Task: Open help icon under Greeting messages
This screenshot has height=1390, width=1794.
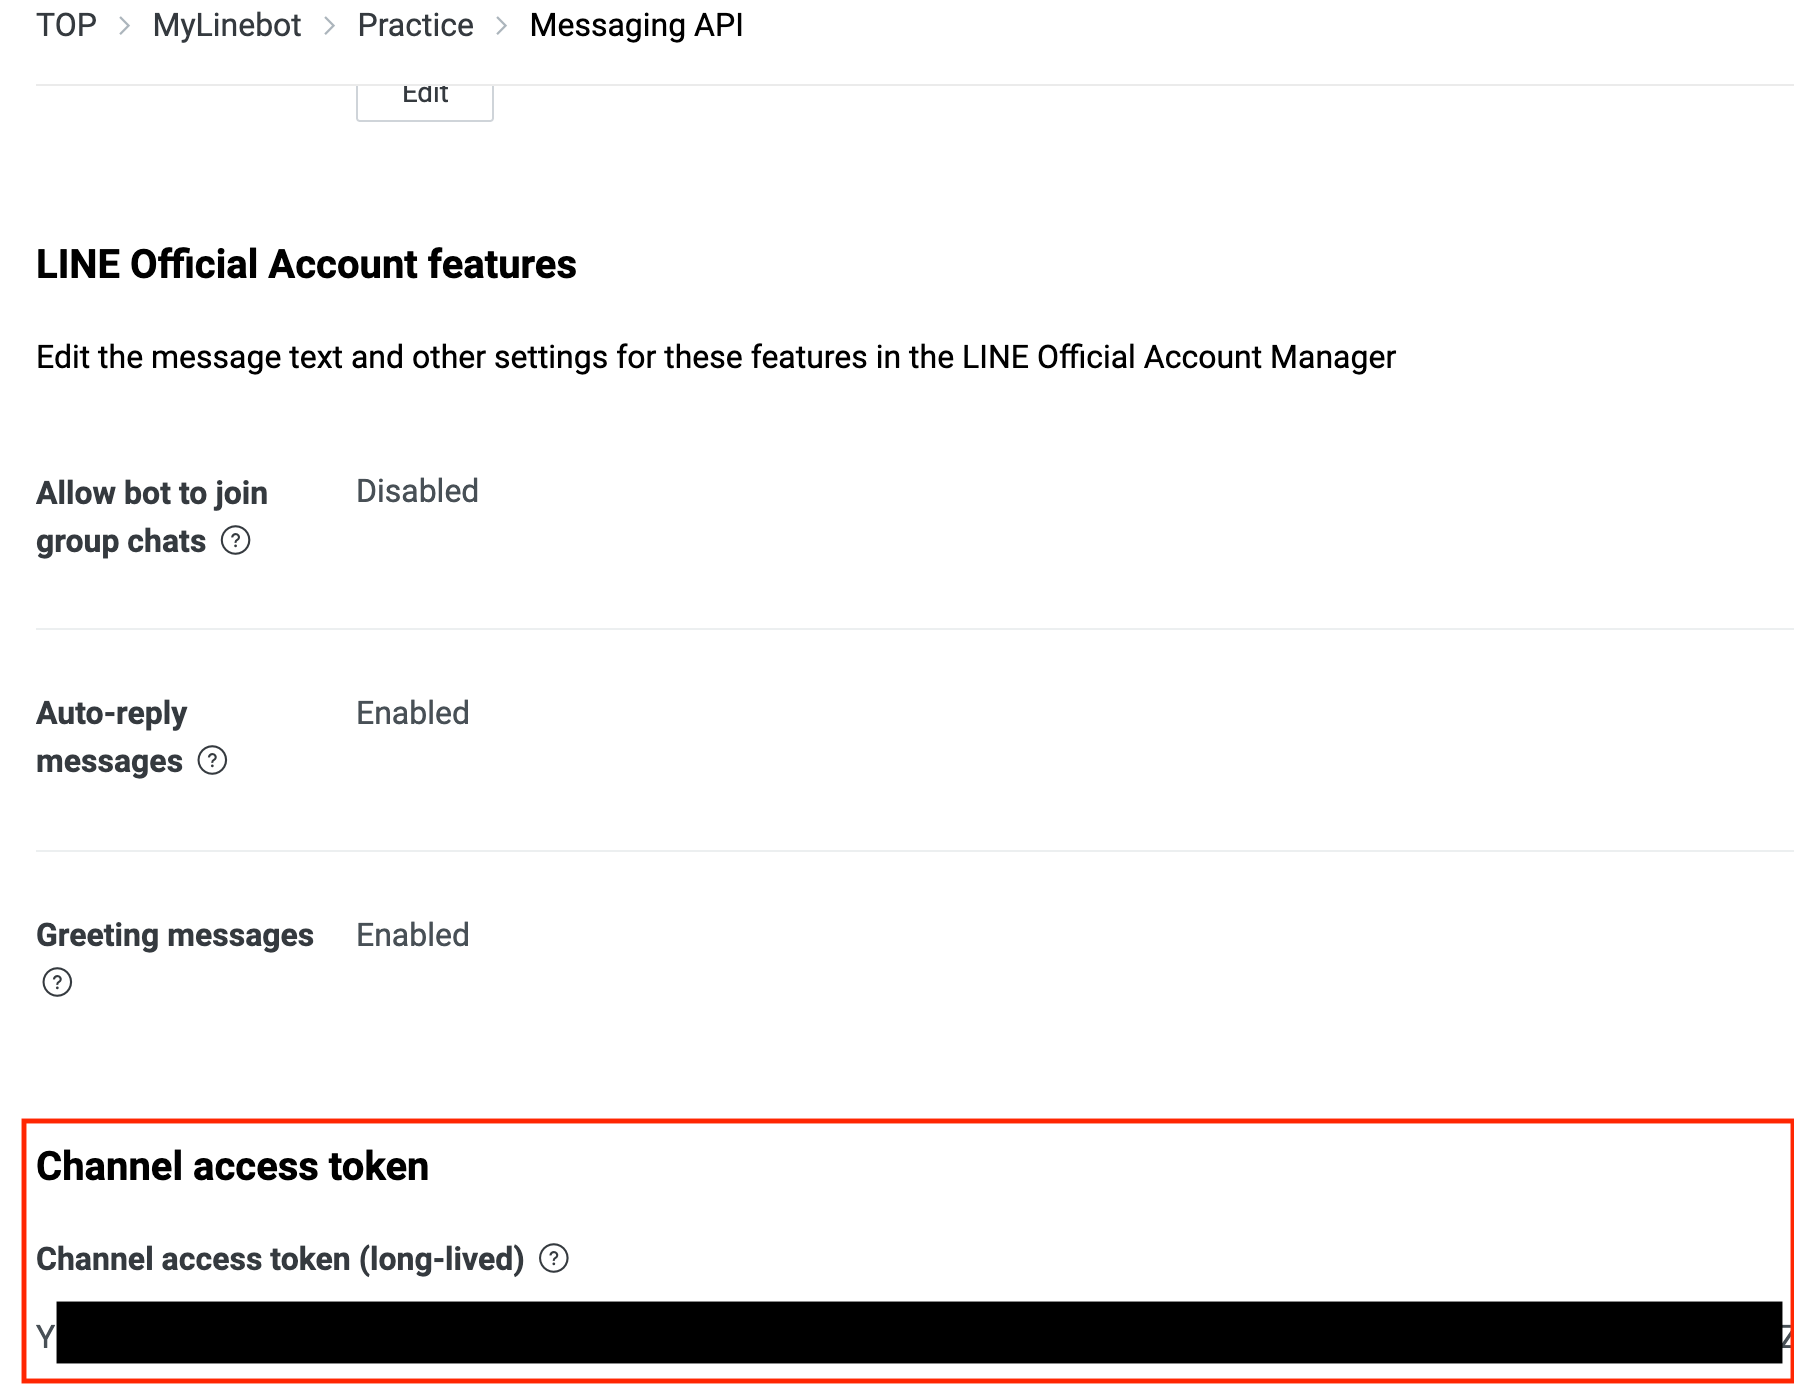Action: (57, 983)
